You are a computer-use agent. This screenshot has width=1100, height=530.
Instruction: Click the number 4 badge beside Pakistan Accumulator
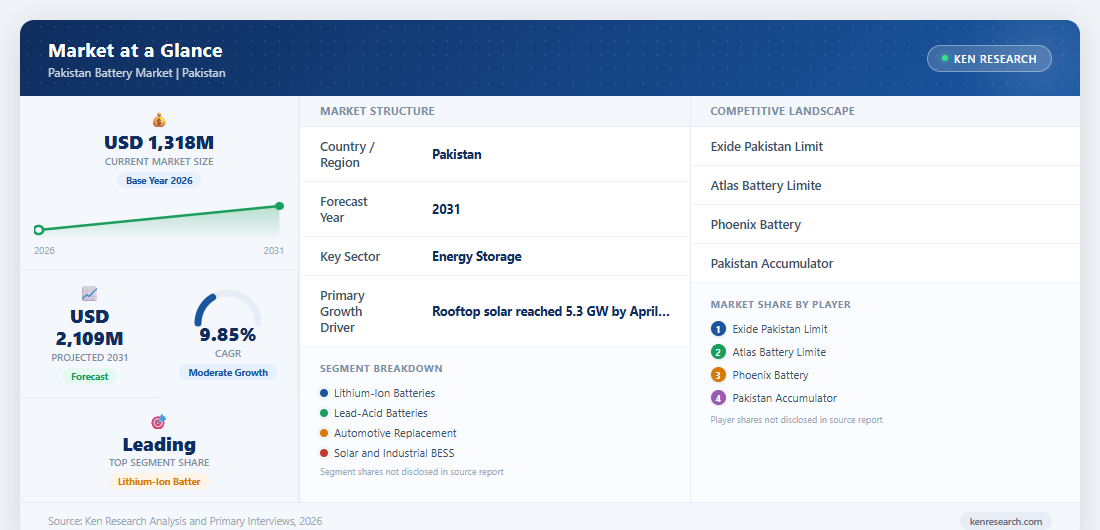[x=718, y=398]
